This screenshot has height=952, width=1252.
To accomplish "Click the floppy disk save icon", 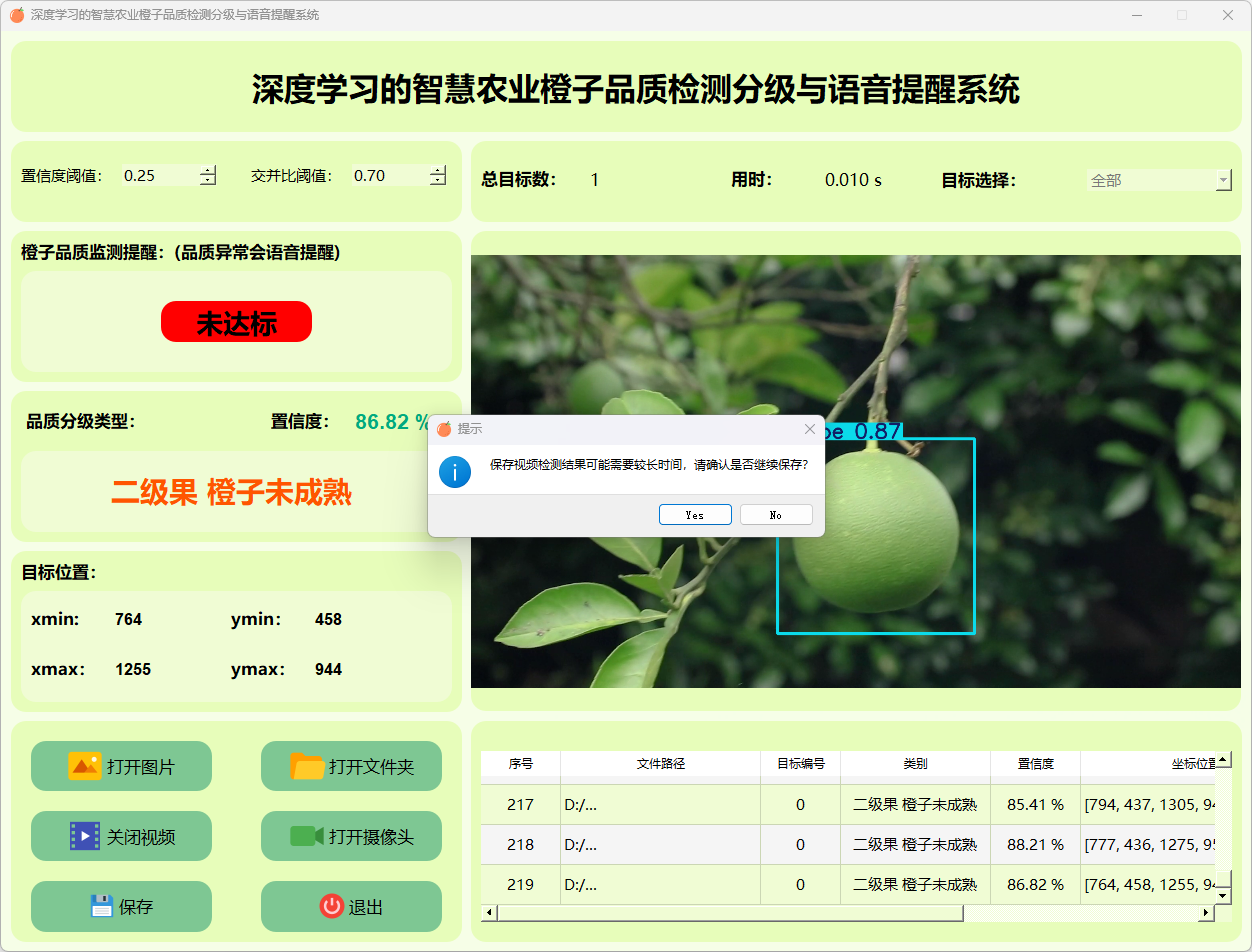I will coord(101,906).
